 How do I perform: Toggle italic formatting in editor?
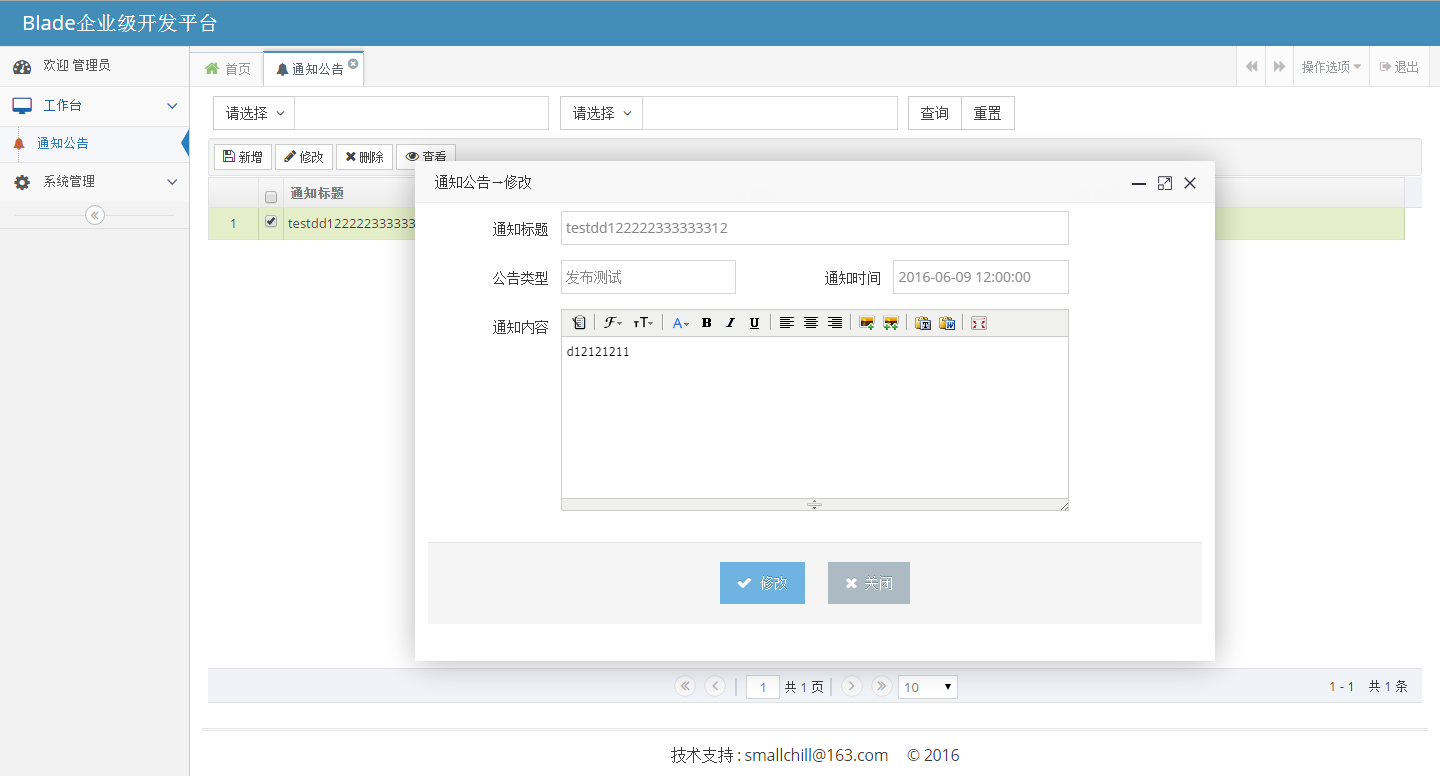point(730,323)
